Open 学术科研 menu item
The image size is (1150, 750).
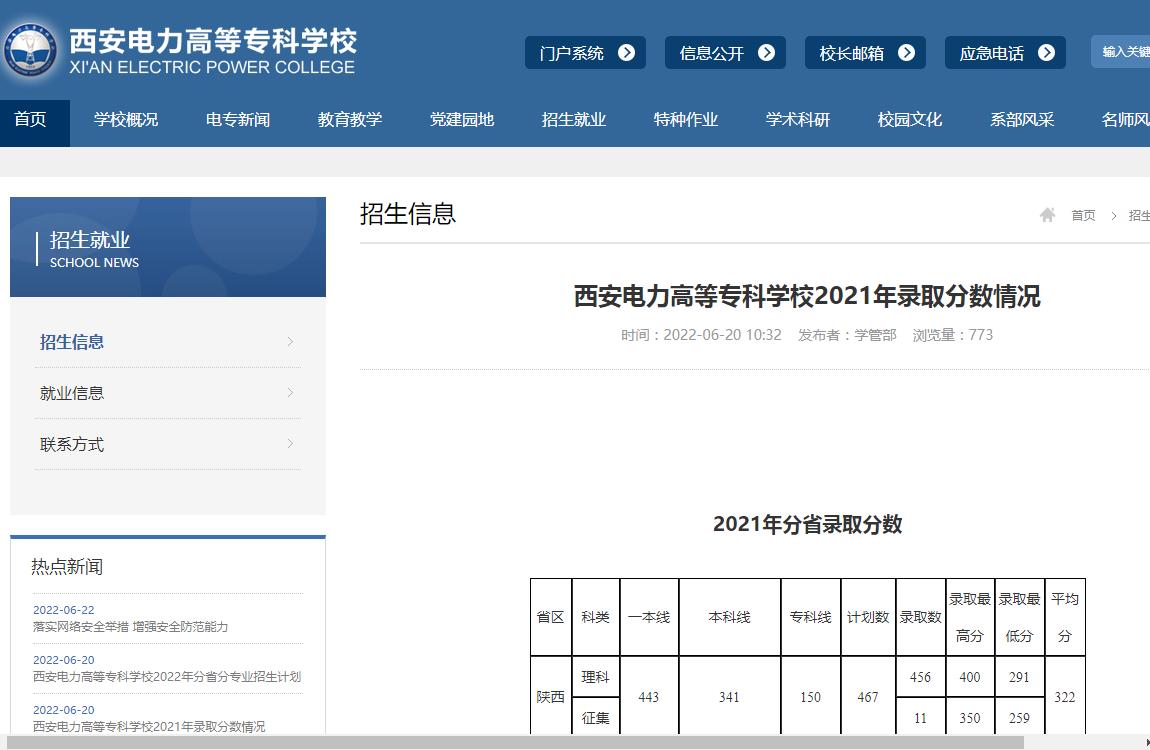click(798, 120)
